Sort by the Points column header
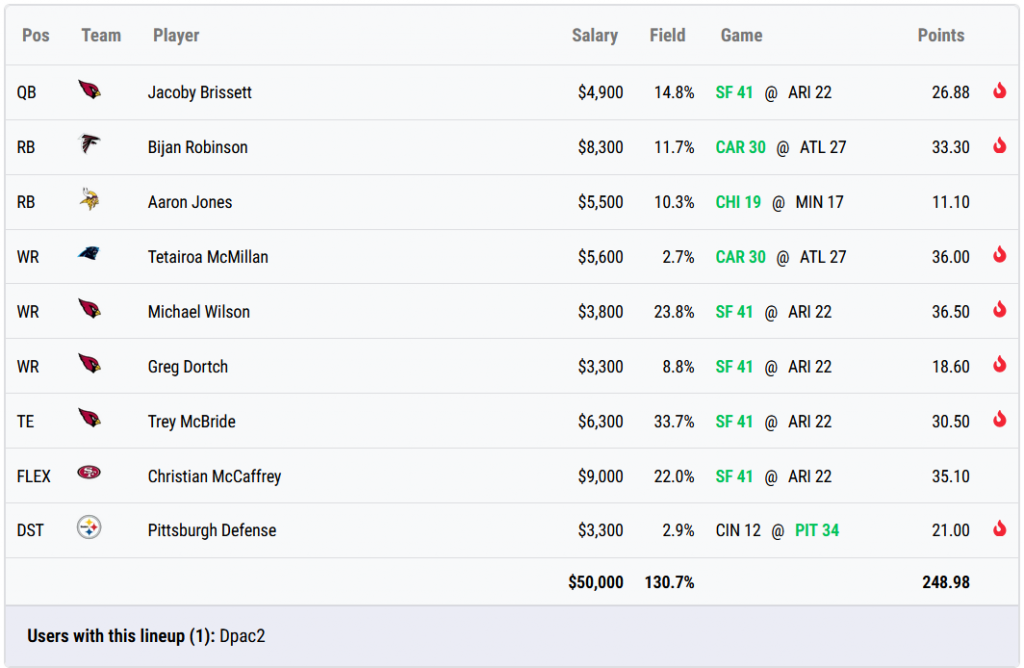Image resolution: width=1024 pixels, height=668 pixels. tap(940, 35)
